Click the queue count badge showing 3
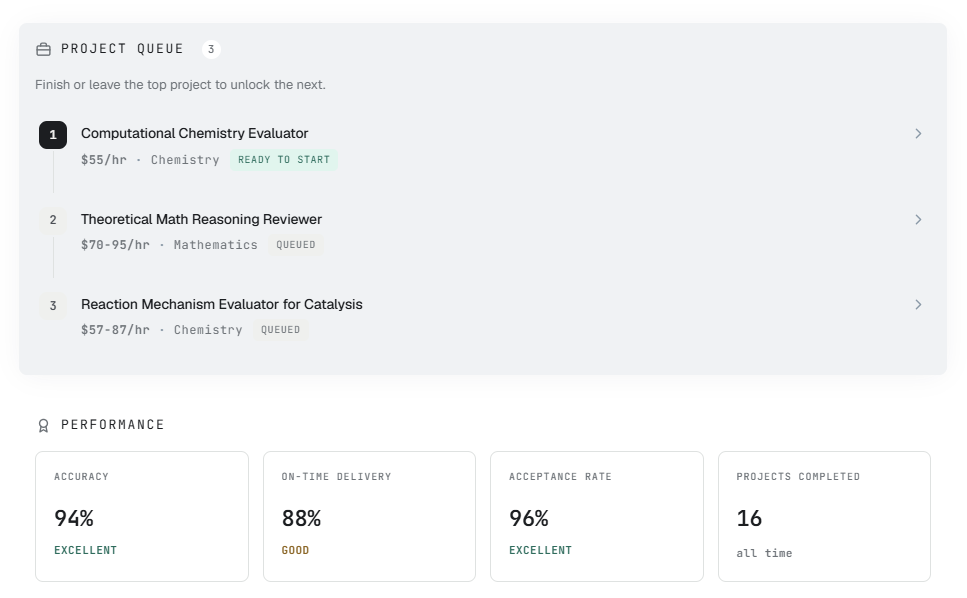 (x=211, y=49)
